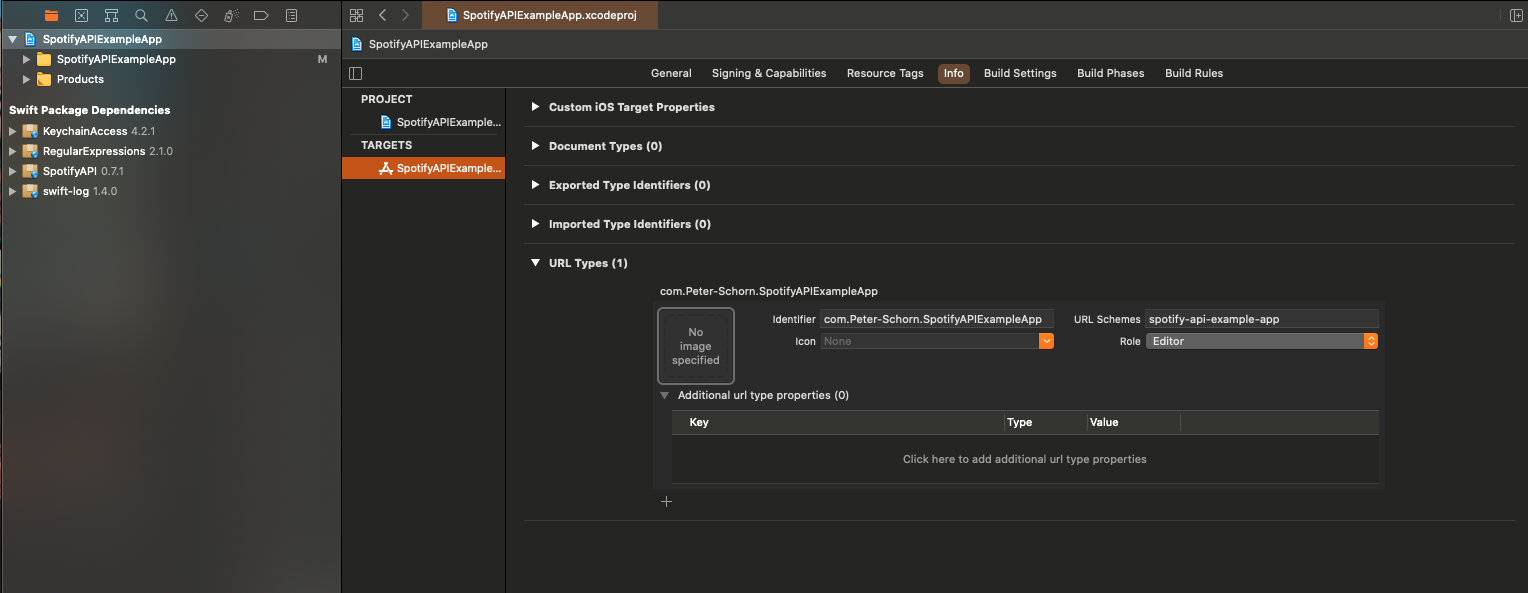Image resolution: width=1528 pixels, height=593 pixels.
Task: Collapse Additional url type properties
Action: 664,395
